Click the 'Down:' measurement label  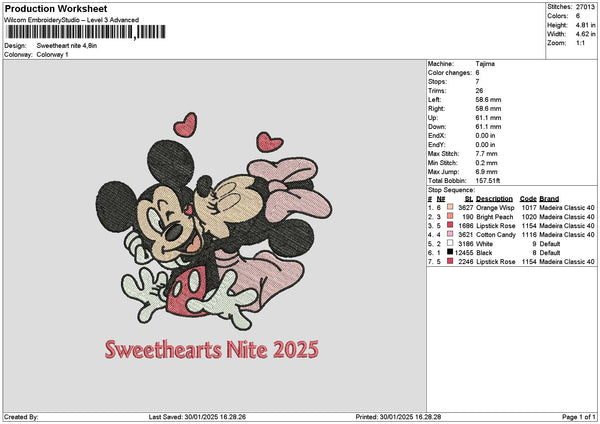[437, 127]
